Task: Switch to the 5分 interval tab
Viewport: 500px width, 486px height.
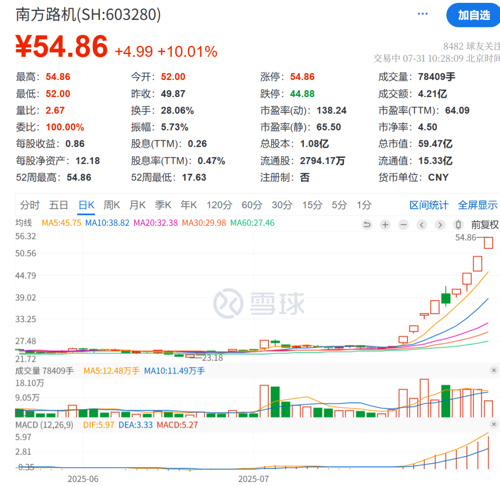Action: pyautogui.click(x=339, y=205)
